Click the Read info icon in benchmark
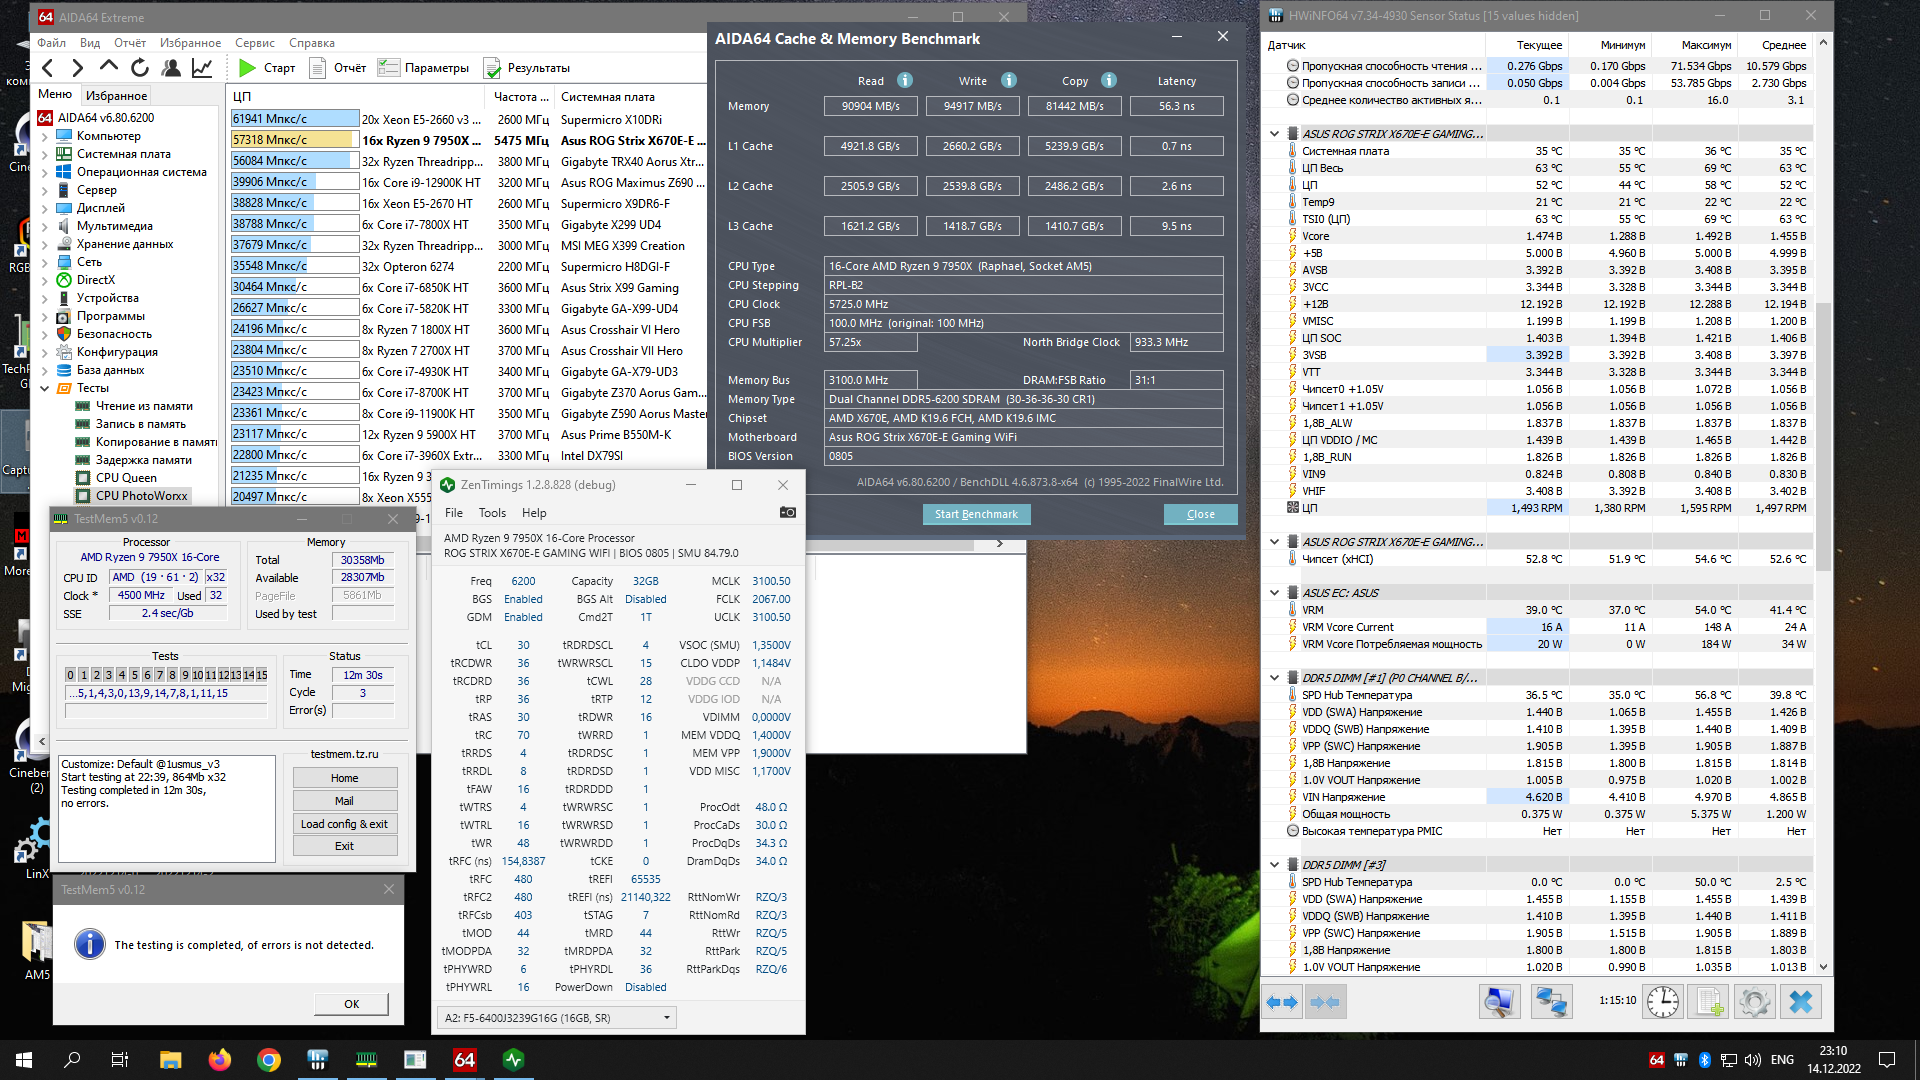This screenshot has height=1080, width=1920. click(x=905, y=81)
